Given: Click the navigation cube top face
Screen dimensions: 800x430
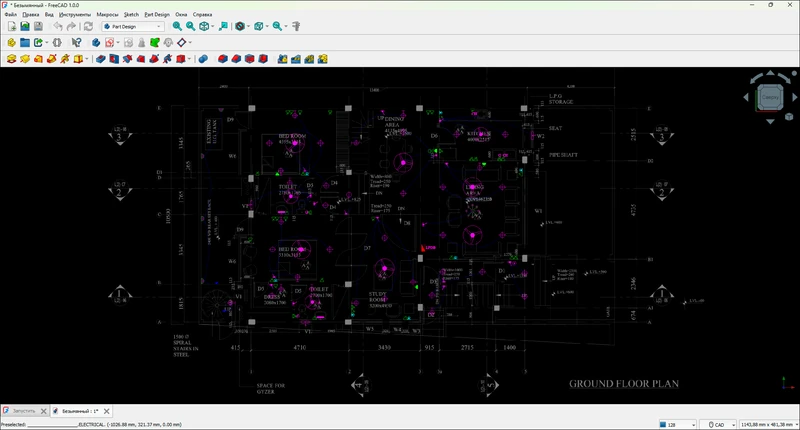Looking at the screenshot, I should click(x=771, y=97).
